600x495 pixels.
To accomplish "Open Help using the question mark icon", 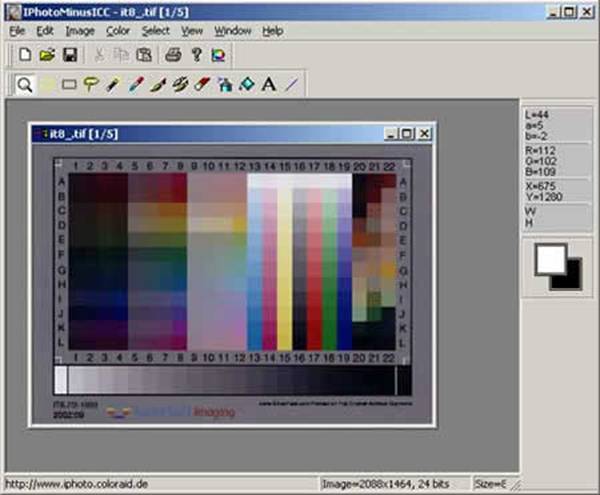I will [196, 54].
